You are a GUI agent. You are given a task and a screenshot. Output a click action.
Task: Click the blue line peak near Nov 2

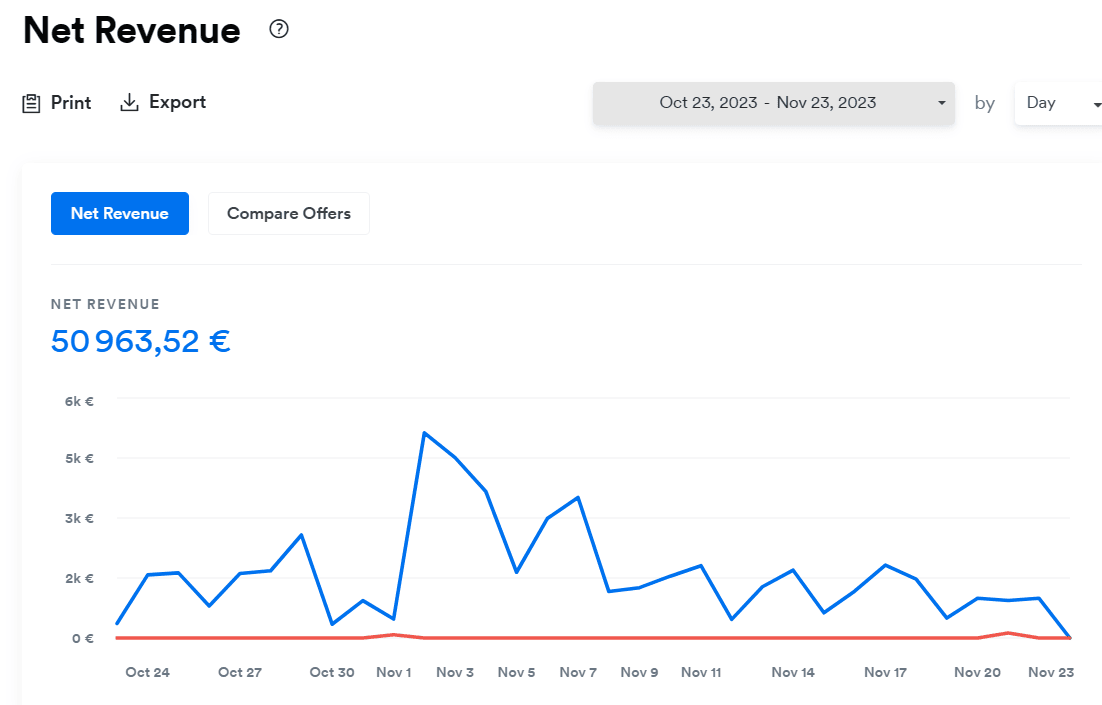(x=424, y=433)
